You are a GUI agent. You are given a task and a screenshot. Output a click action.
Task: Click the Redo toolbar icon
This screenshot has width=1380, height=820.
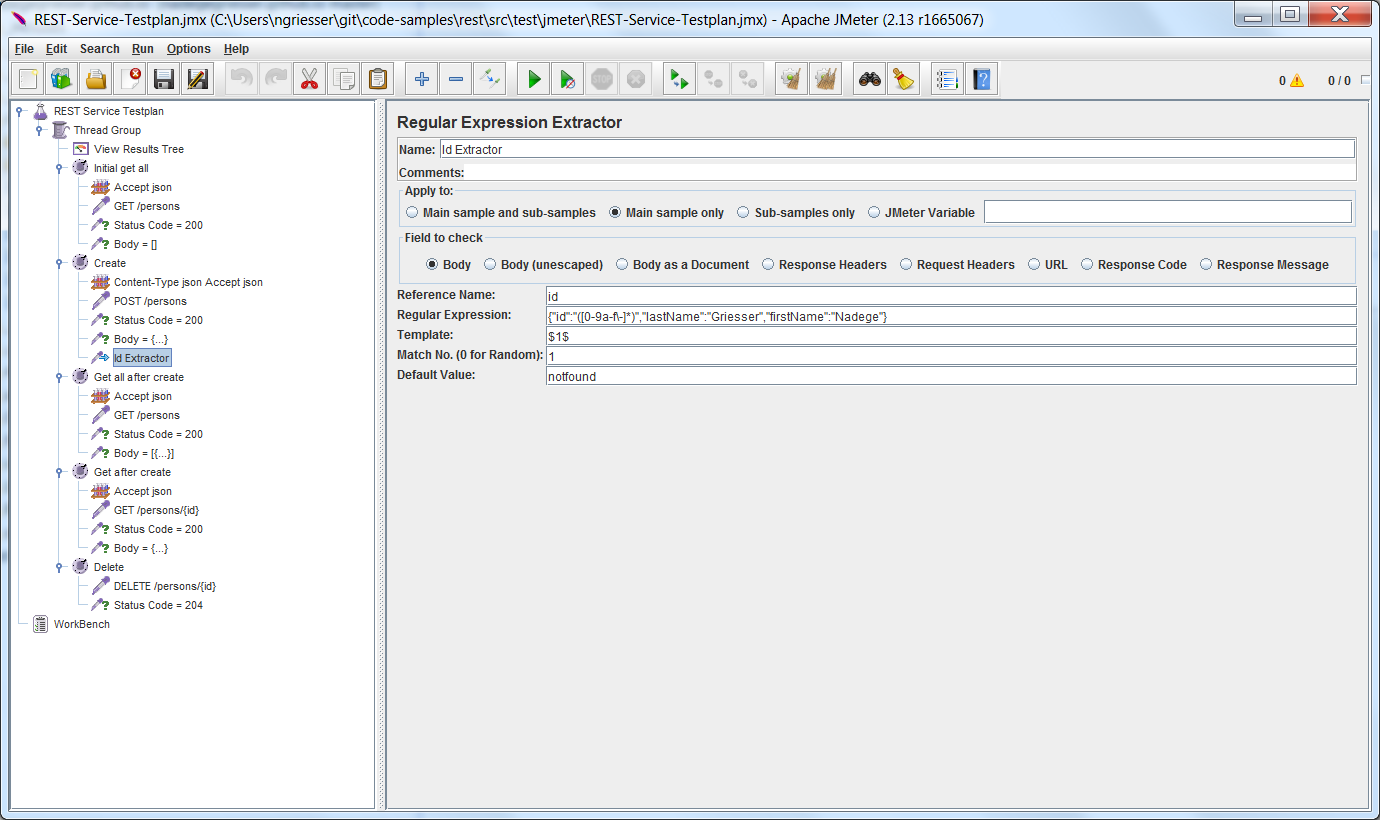point(276,79)
